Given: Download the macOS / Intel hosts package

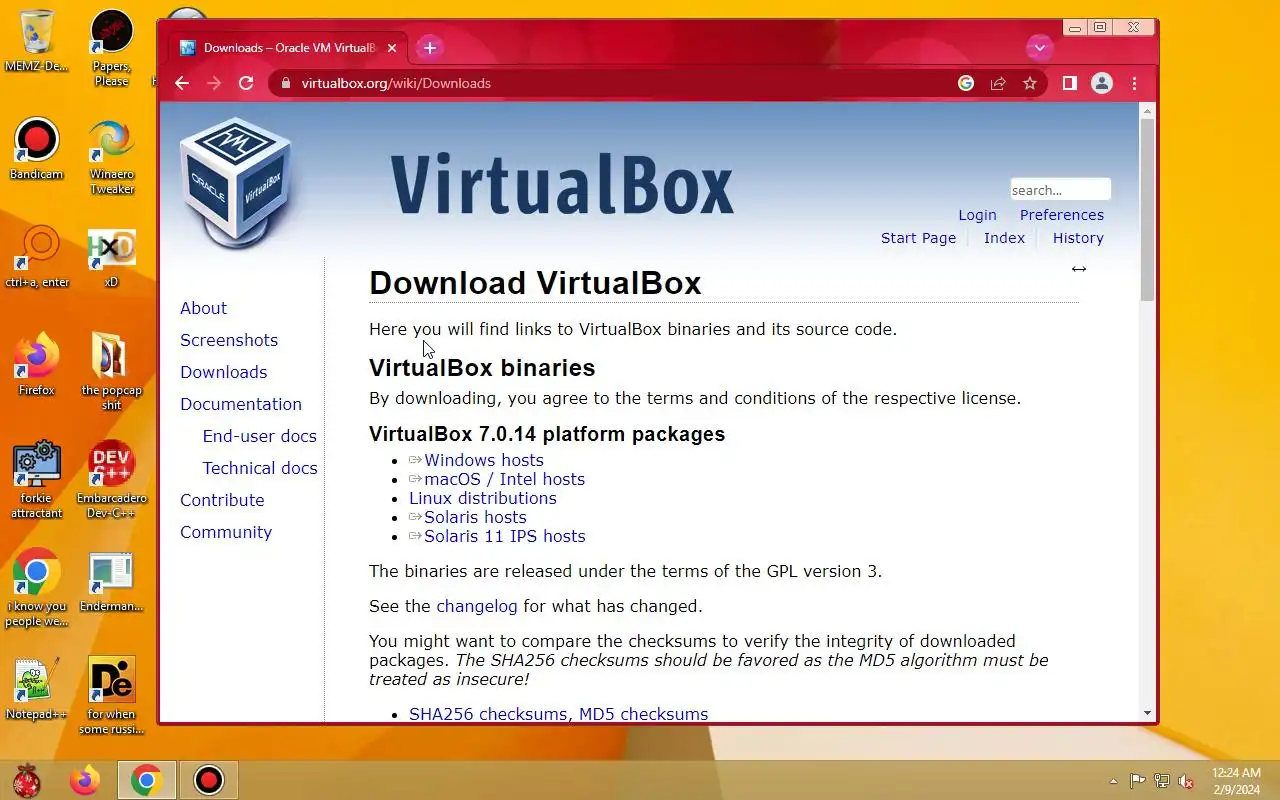Looking at the screenshot, I should click(504, 479).
